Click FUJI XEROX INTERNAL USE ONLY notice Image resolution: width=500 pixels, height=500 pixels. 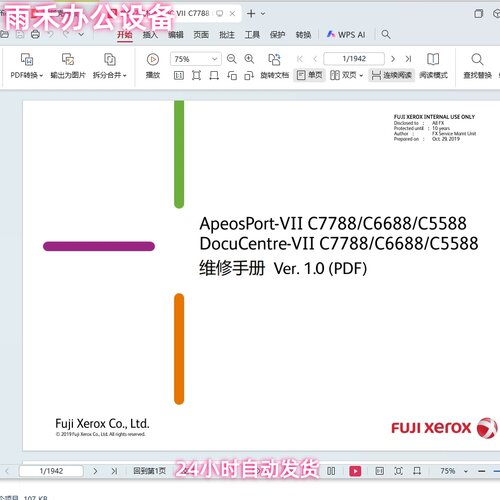(434, 117)
